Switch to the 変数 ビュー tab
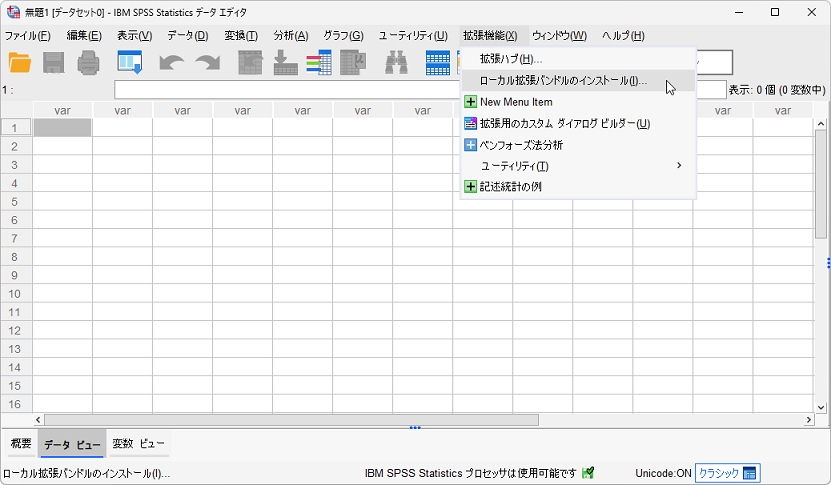This screenshot has height=485, width=831. tap(138, 444)
